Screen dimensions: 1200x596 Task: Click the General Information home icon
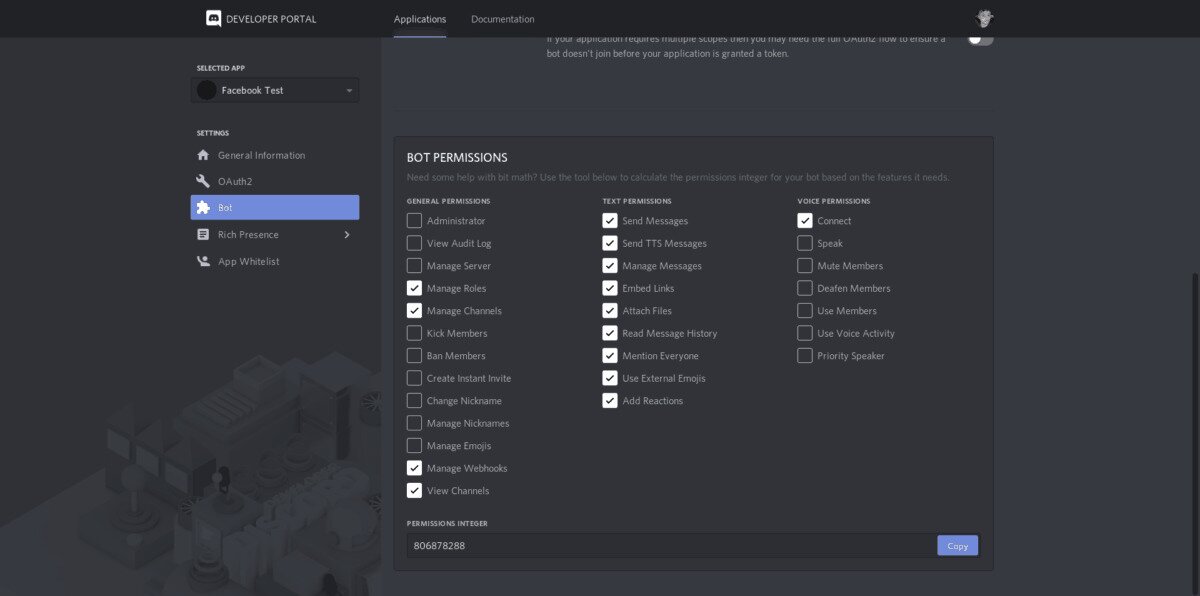click(203, 155)
